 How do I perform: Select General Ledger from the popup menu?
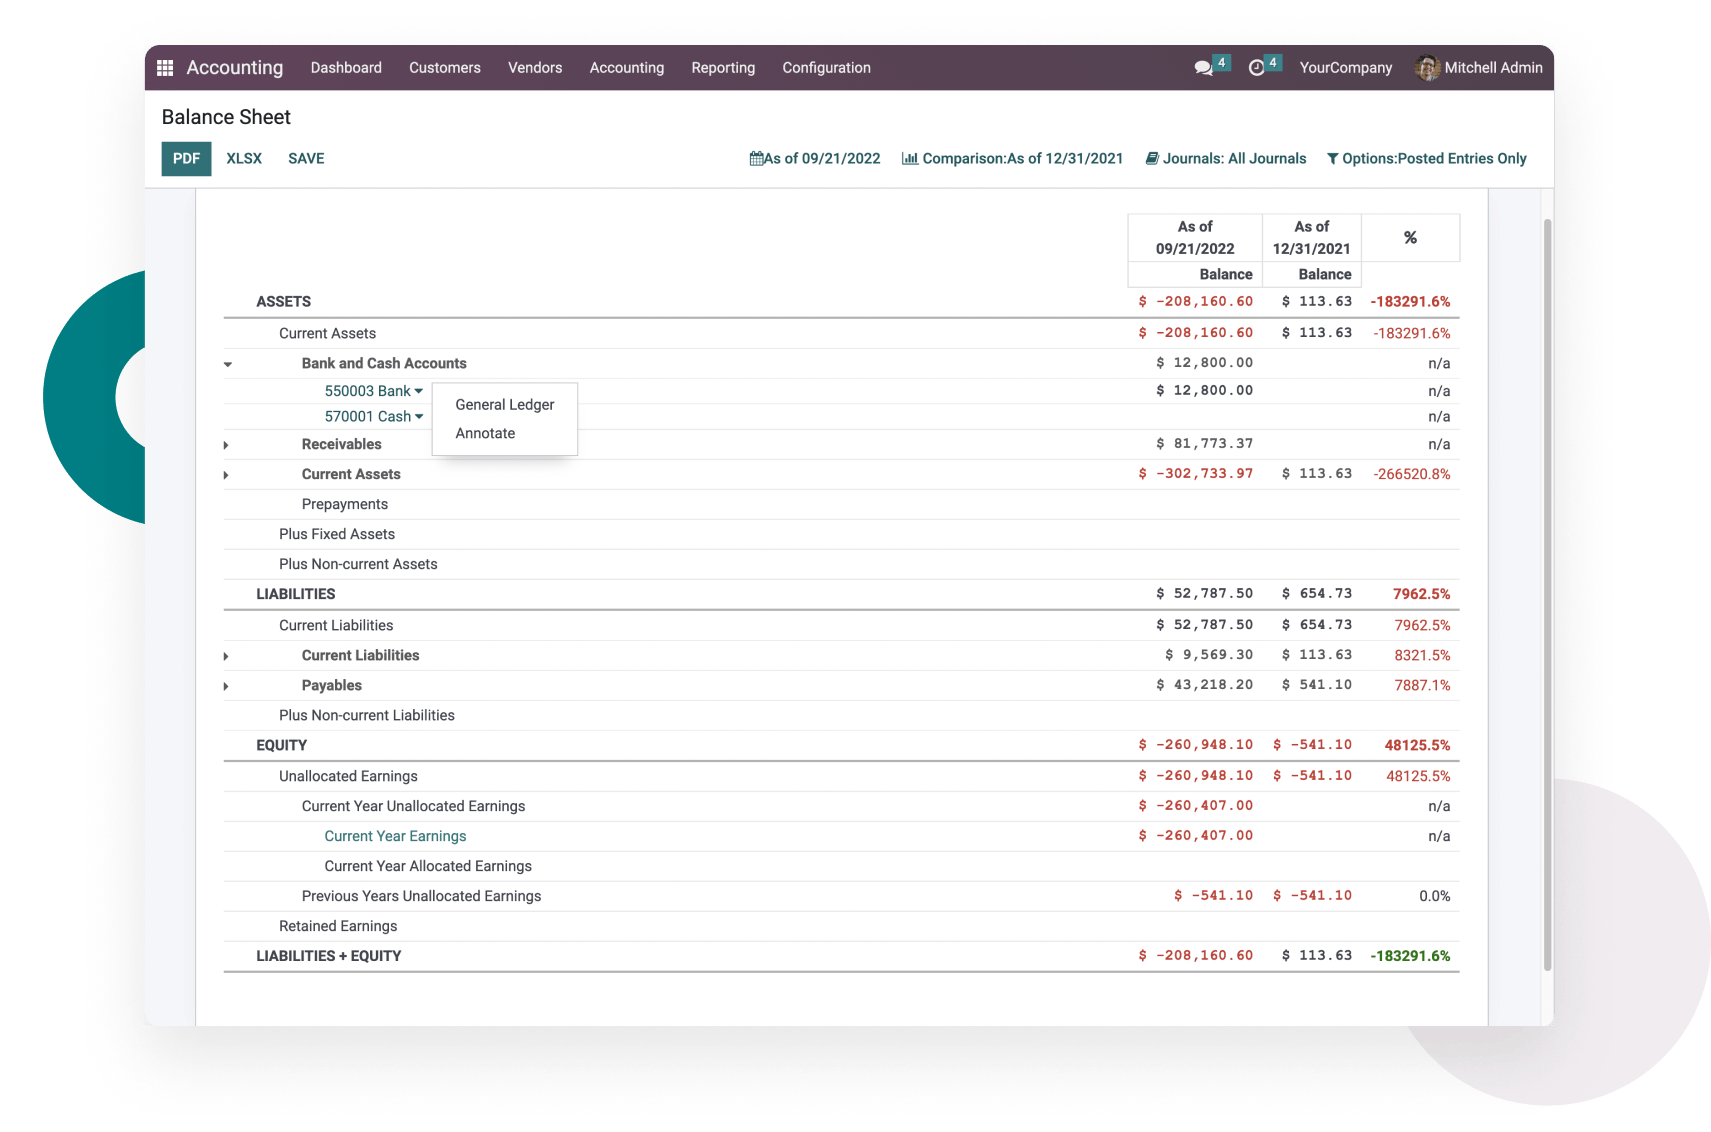point(504,405)
